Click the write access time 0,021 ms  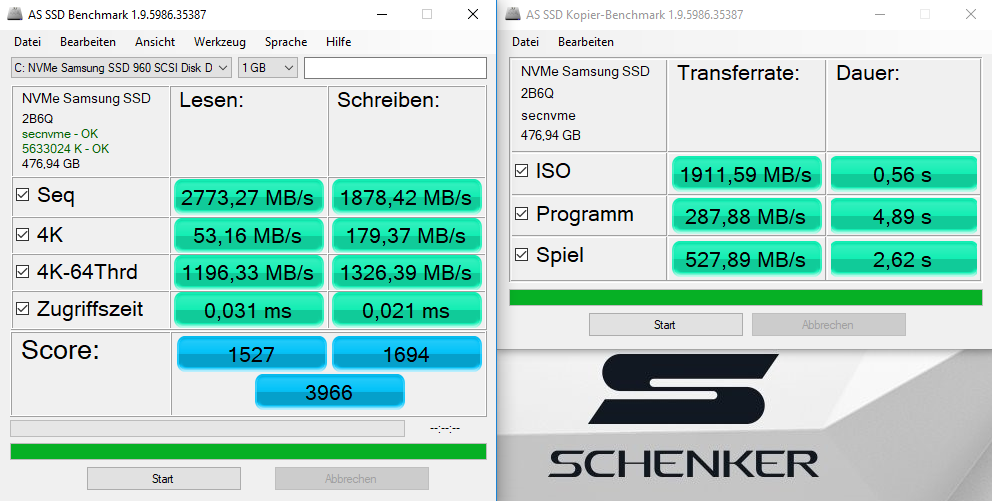pyautogui.click(x=407, y=309)
